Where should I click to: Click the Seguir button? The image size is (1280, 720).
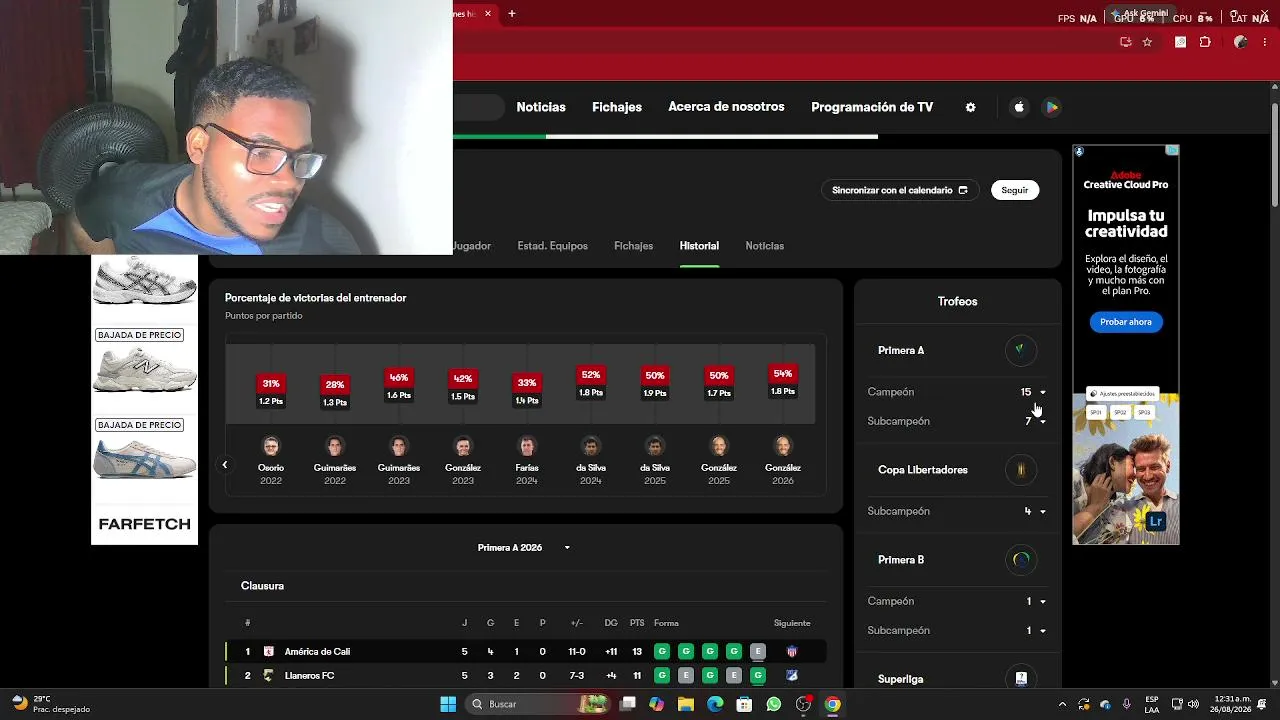tap(1015, 190)
